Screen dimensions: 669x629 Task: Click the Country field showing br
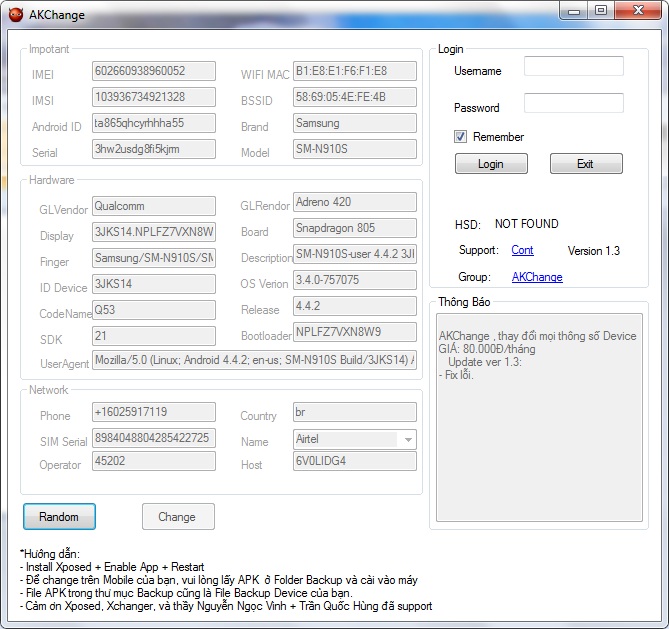point(355,412)
